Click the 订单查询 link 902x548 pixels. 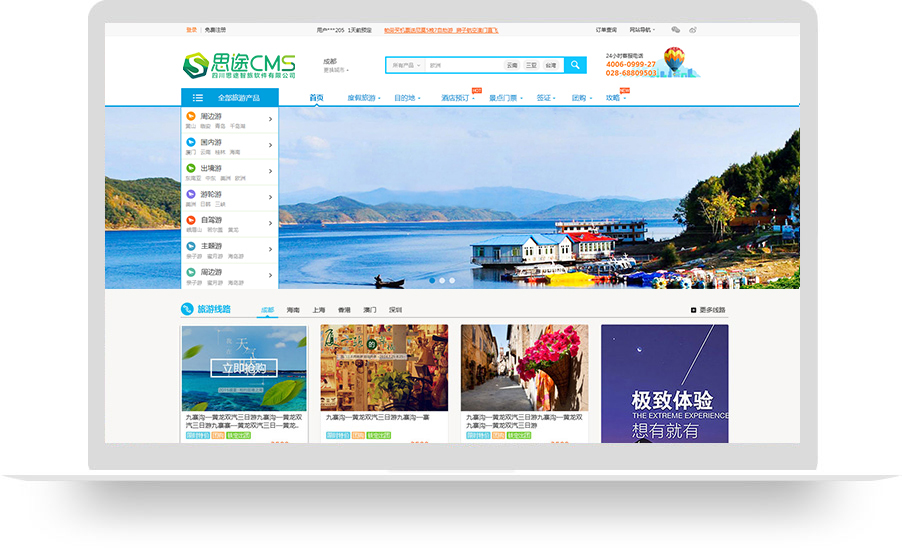pyautogui.click(x=607, y=30)
